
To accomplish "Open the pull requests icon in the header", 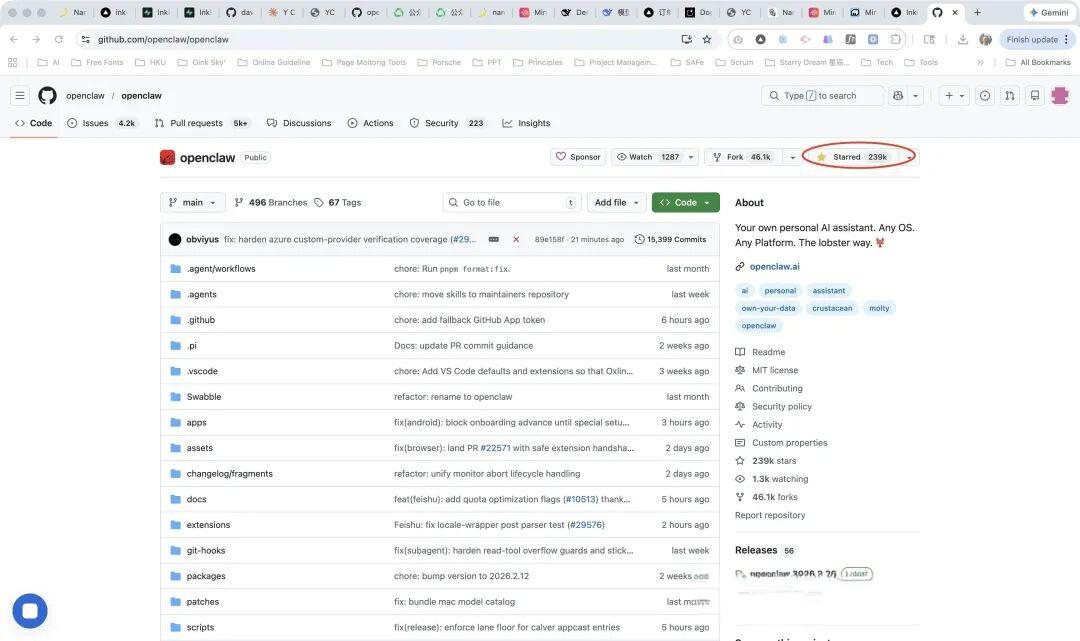I will 1010,96.
